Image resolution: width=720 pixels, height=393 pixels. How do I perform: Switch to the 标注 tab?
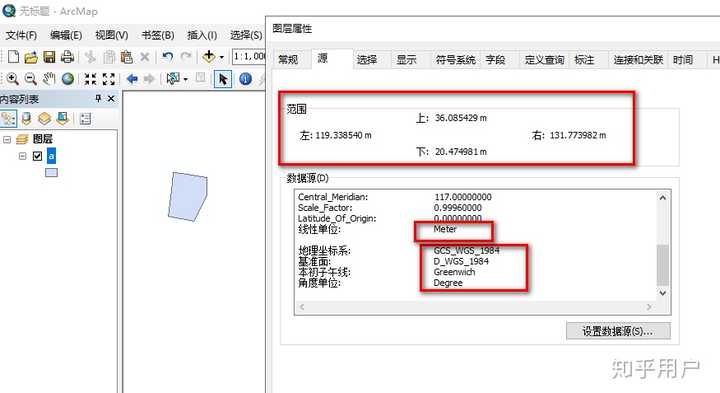tap(585, 60)
